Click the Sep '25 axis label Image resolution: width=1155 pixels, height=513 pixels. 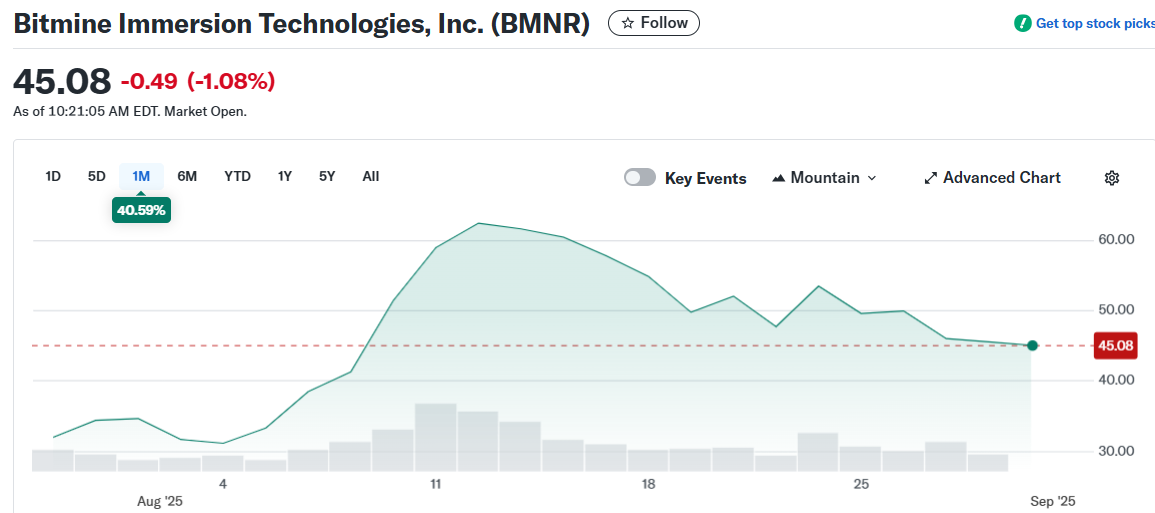1051,501
